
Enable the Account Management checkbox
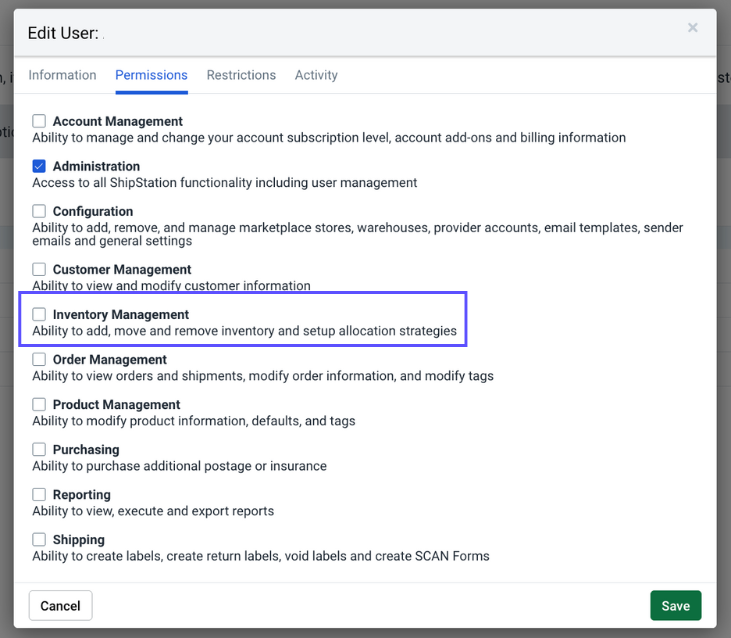(39, 121)
